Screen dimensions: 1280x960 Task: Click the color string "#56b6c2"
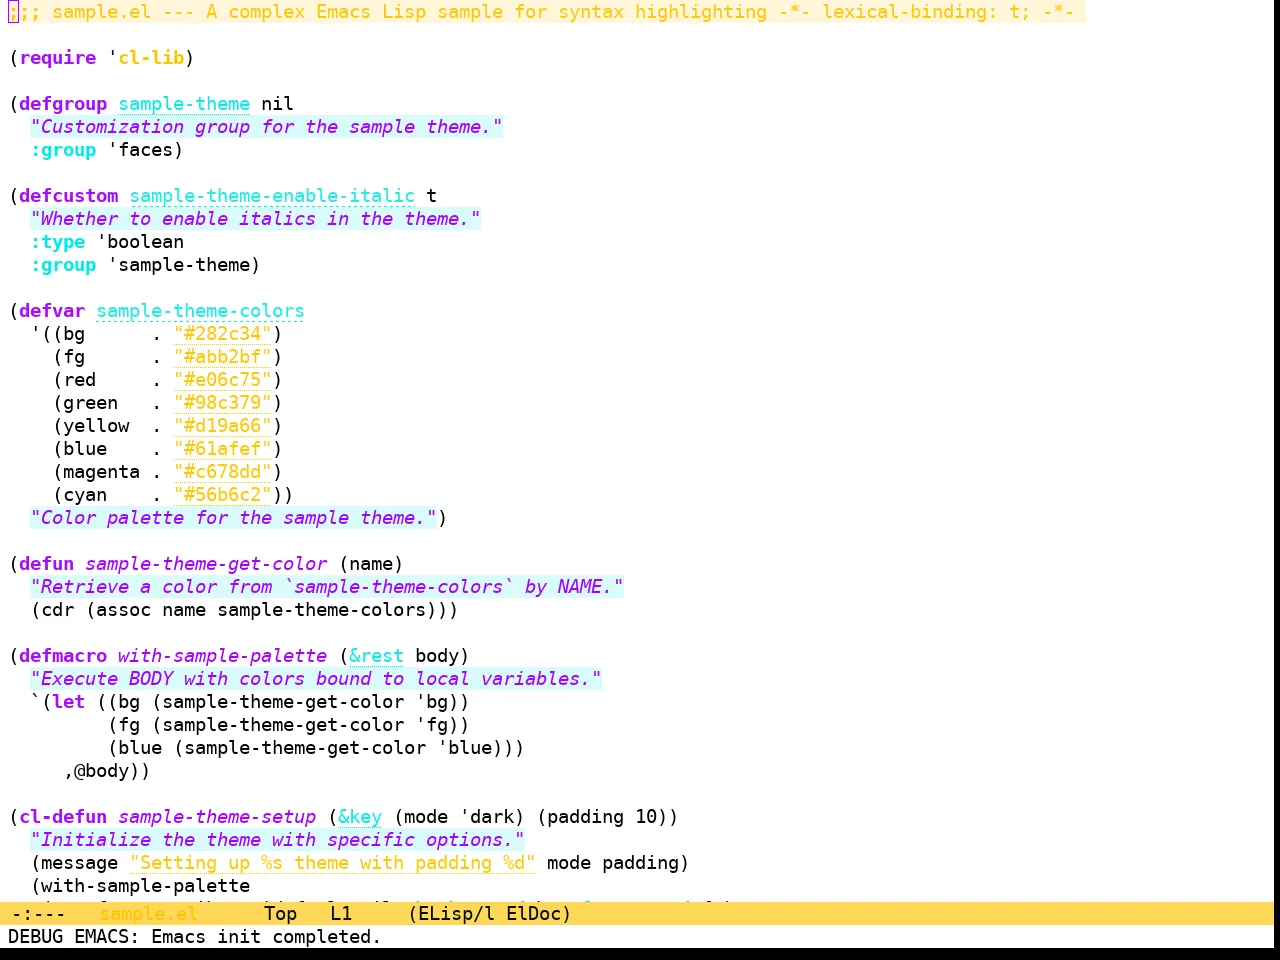point(223,495)
